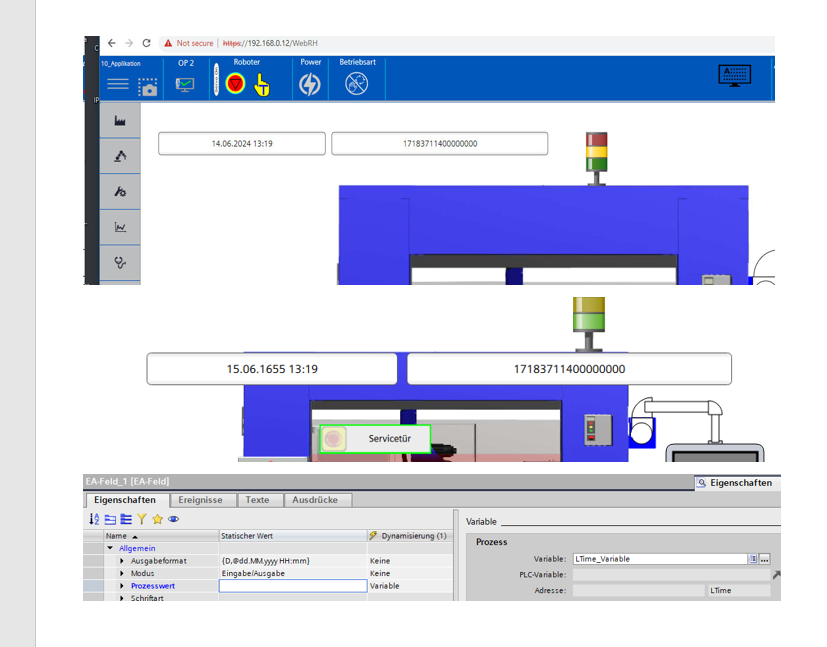
Task: Click the lower 1718371140000000 field
Action: (570, 369)
